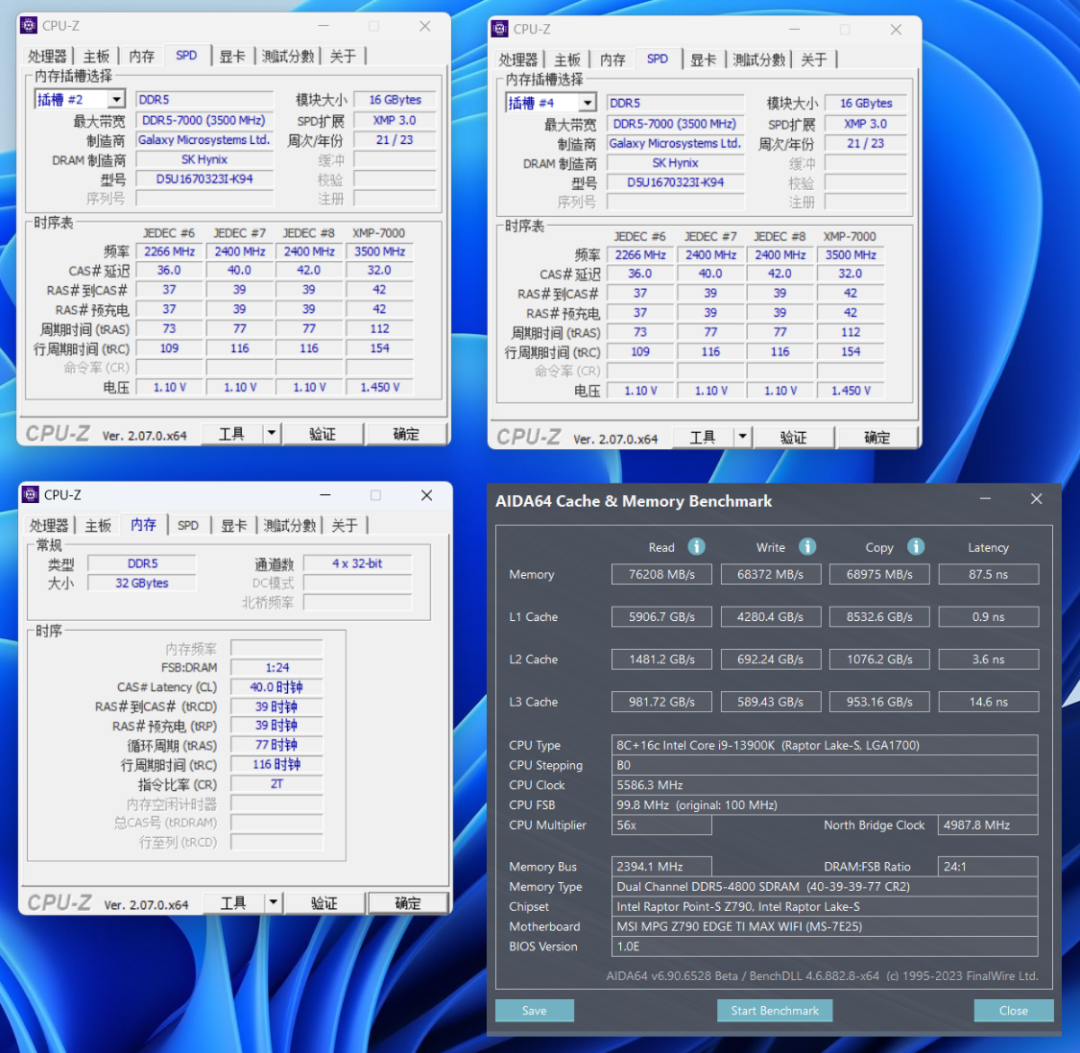Open slot #4 memory slot dropdown
Viewport: 1080px width, 1053px height.
(588, 103)
